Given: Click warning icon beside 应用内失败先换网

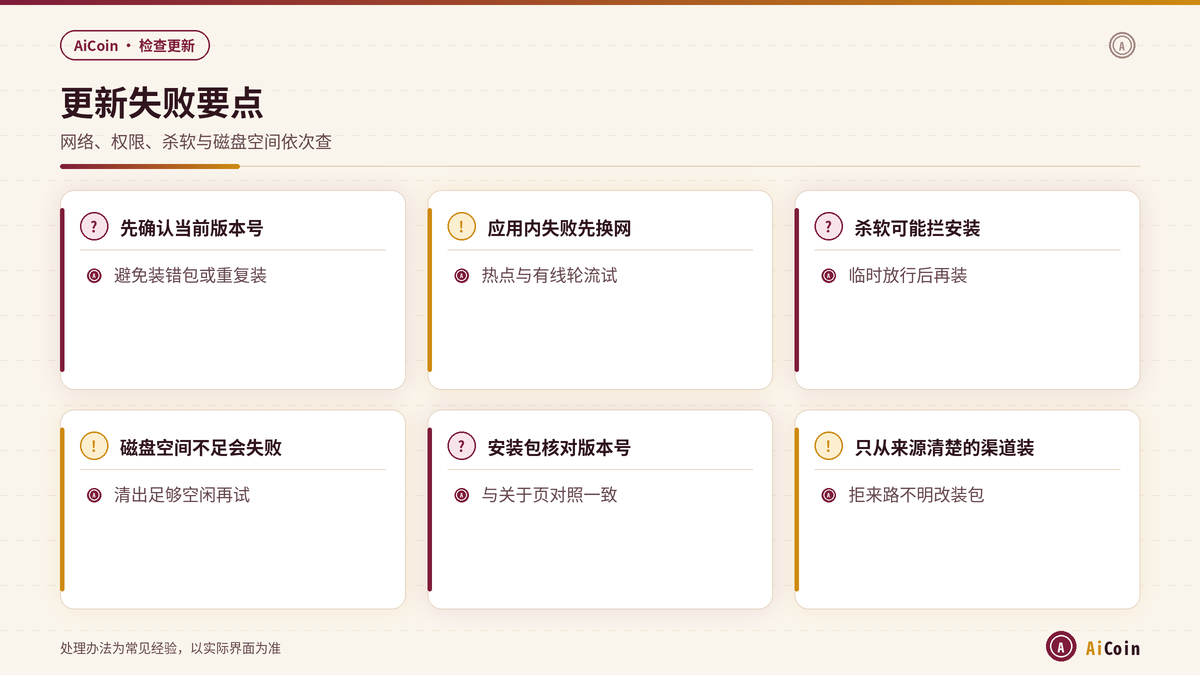Looking at the screenshot, I should [461, 226].
